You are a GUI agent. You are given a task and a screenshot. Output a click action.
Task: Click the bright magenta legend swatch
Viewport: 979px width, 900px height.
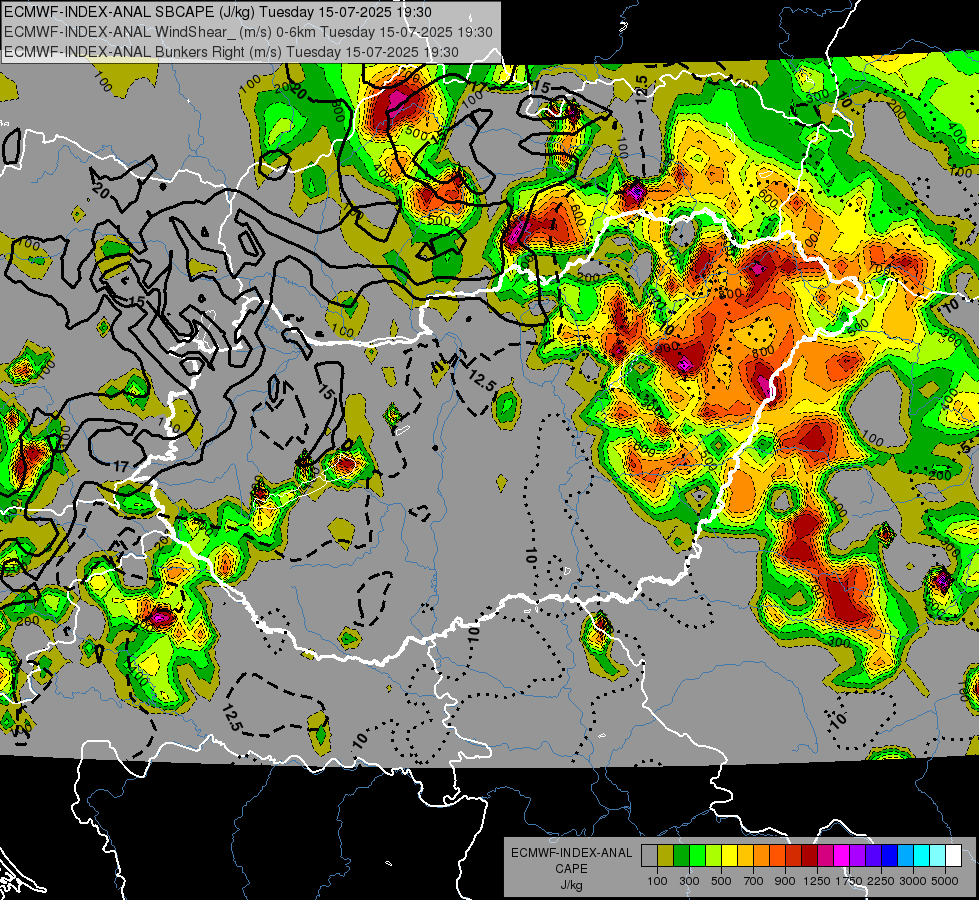842,856
